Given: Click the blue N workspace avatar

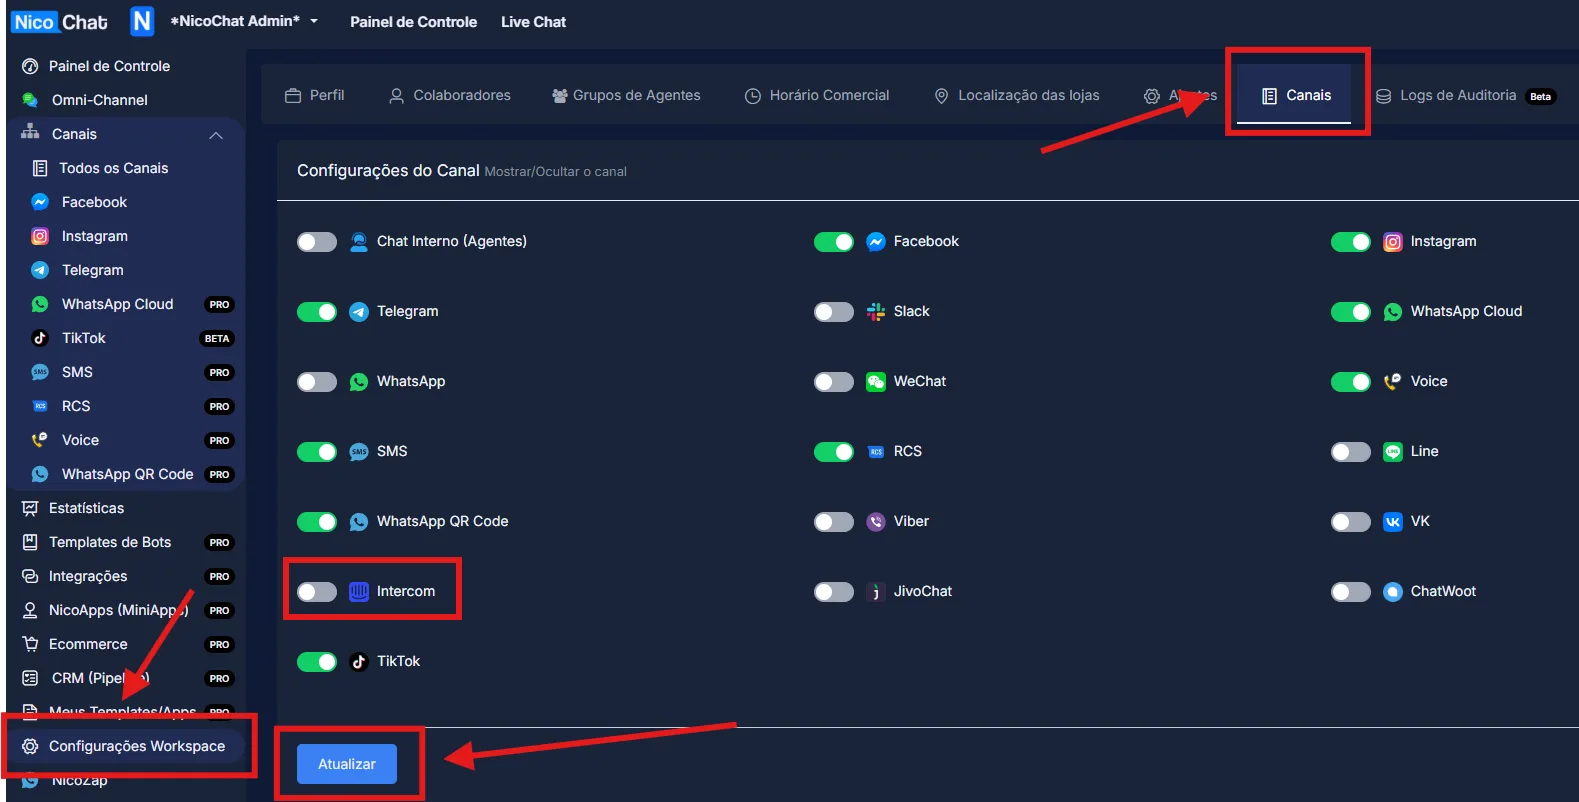Looking at the screenshot, I should pos(143,21).
